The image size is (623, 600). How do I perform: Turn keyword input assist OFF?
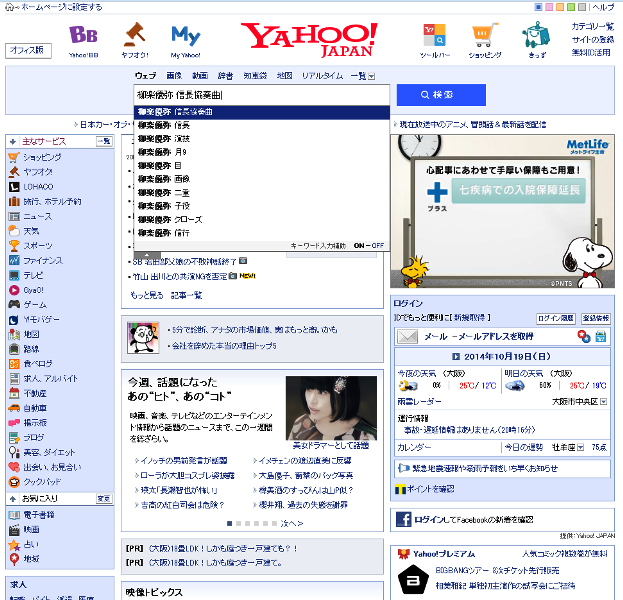click(378, 246)
